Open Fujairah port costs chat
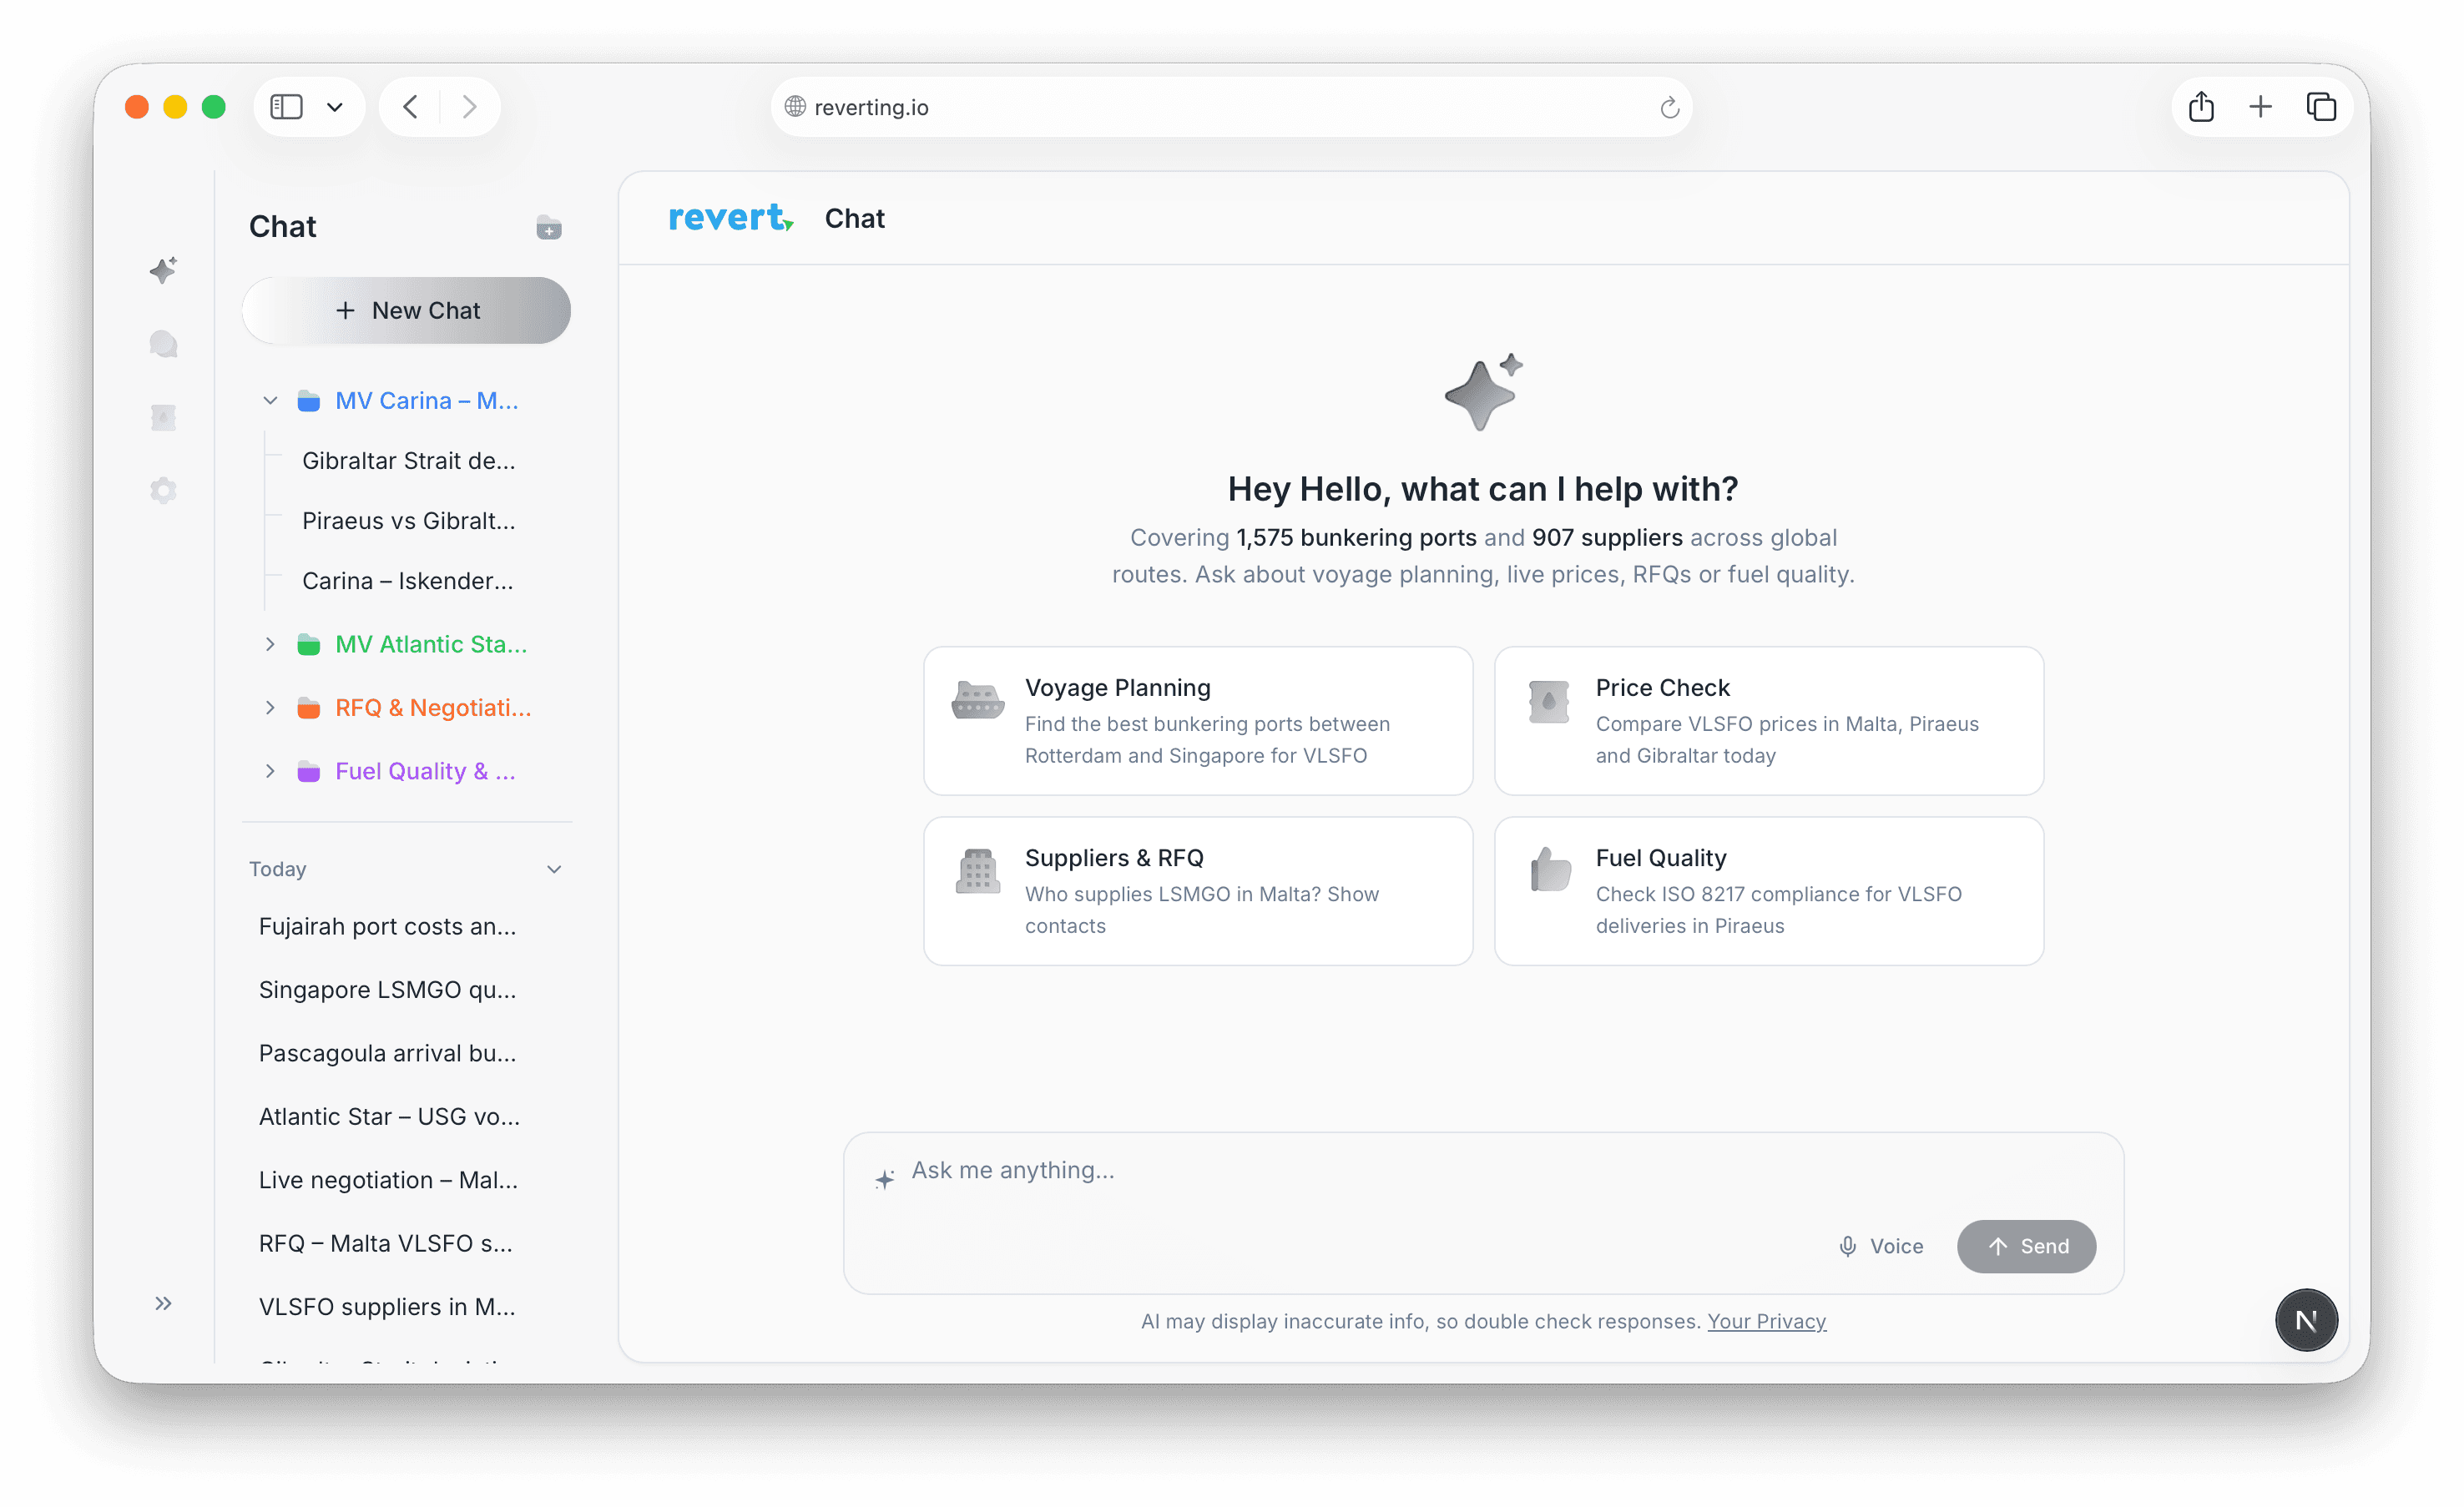Image resolution: width=2464 pixels, height=1507 pixels. point(388,927)
